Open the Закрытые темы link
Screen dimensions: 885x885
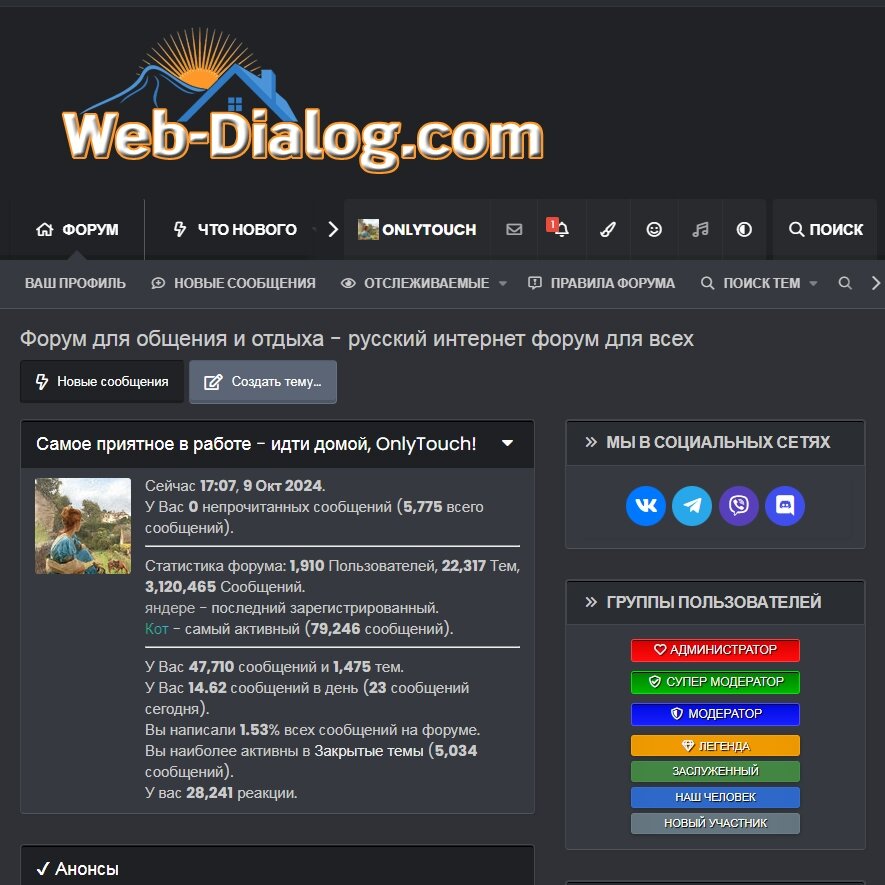[x=369, y=751]
